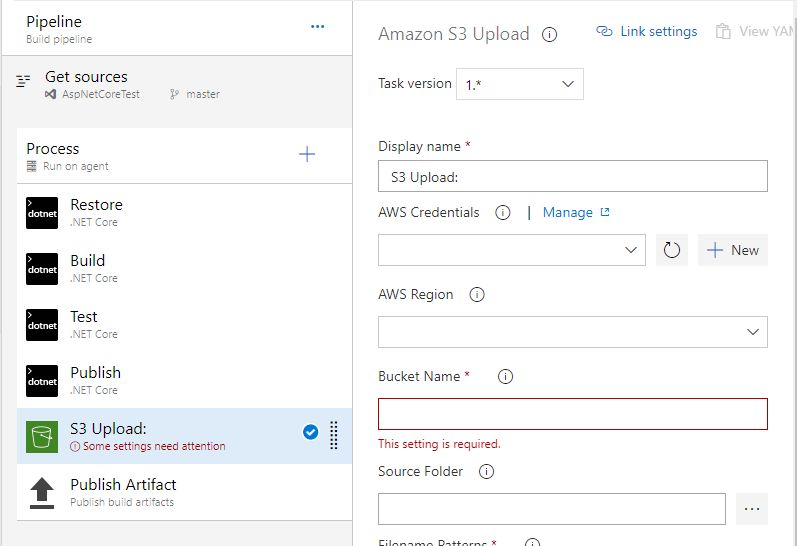Open the Pipeline ellipsis menu
Image resolution: width=797 pixels, height=546 pixels.
317,26
